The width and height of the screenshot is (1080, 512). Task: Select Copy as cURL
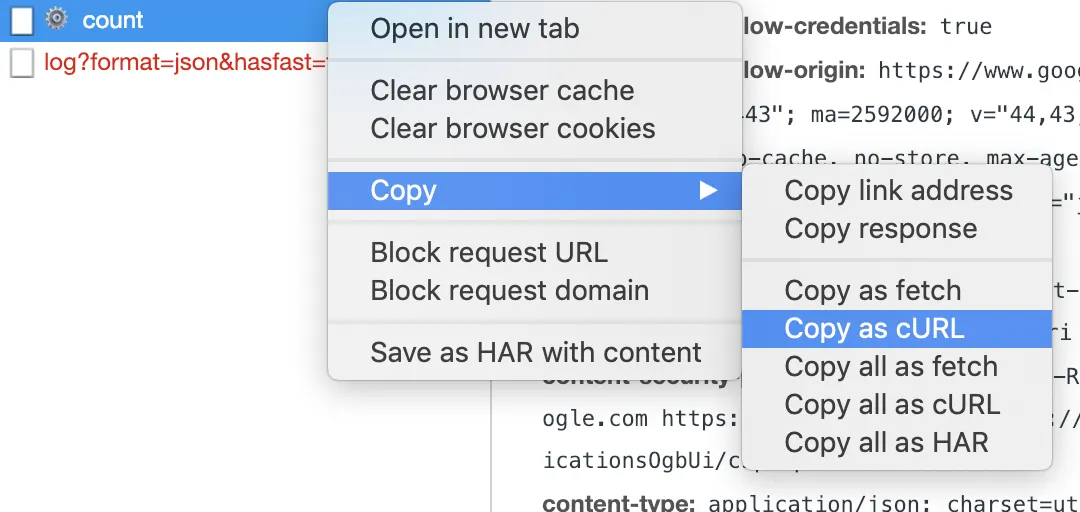coord(897,329)
